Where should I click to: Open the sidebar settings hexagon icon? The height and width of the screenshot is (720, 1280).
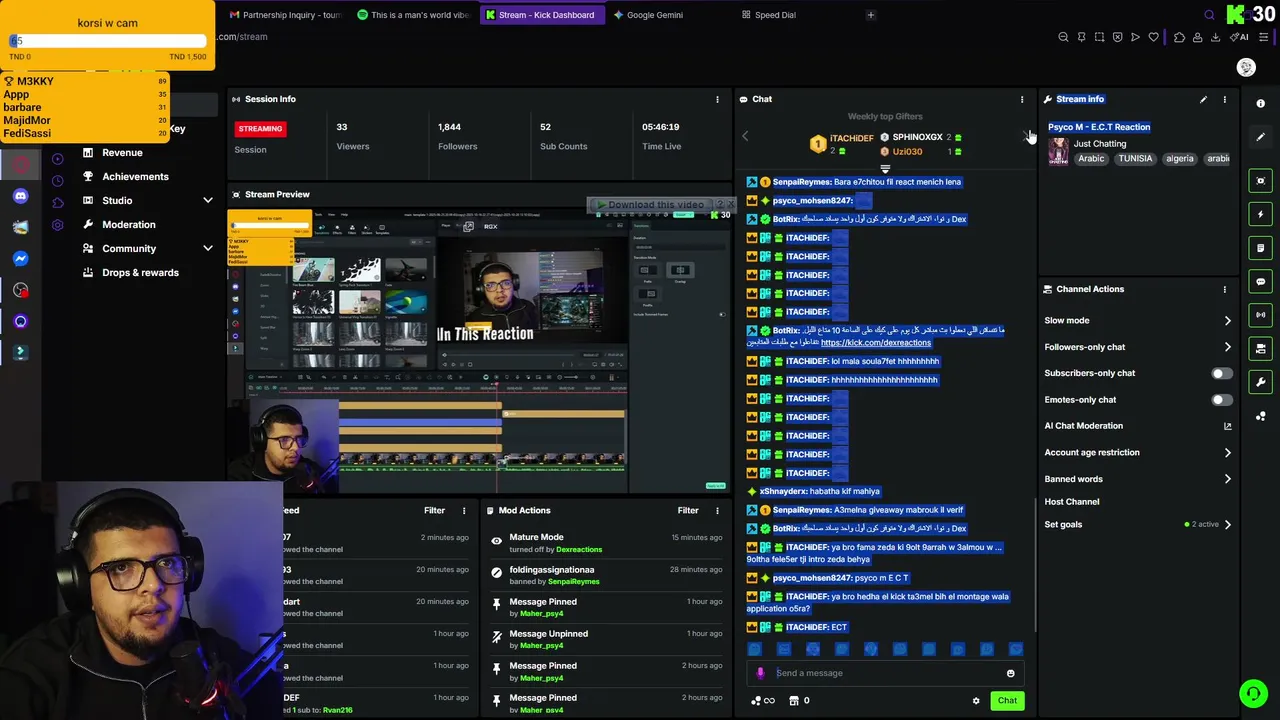point(57,225)
